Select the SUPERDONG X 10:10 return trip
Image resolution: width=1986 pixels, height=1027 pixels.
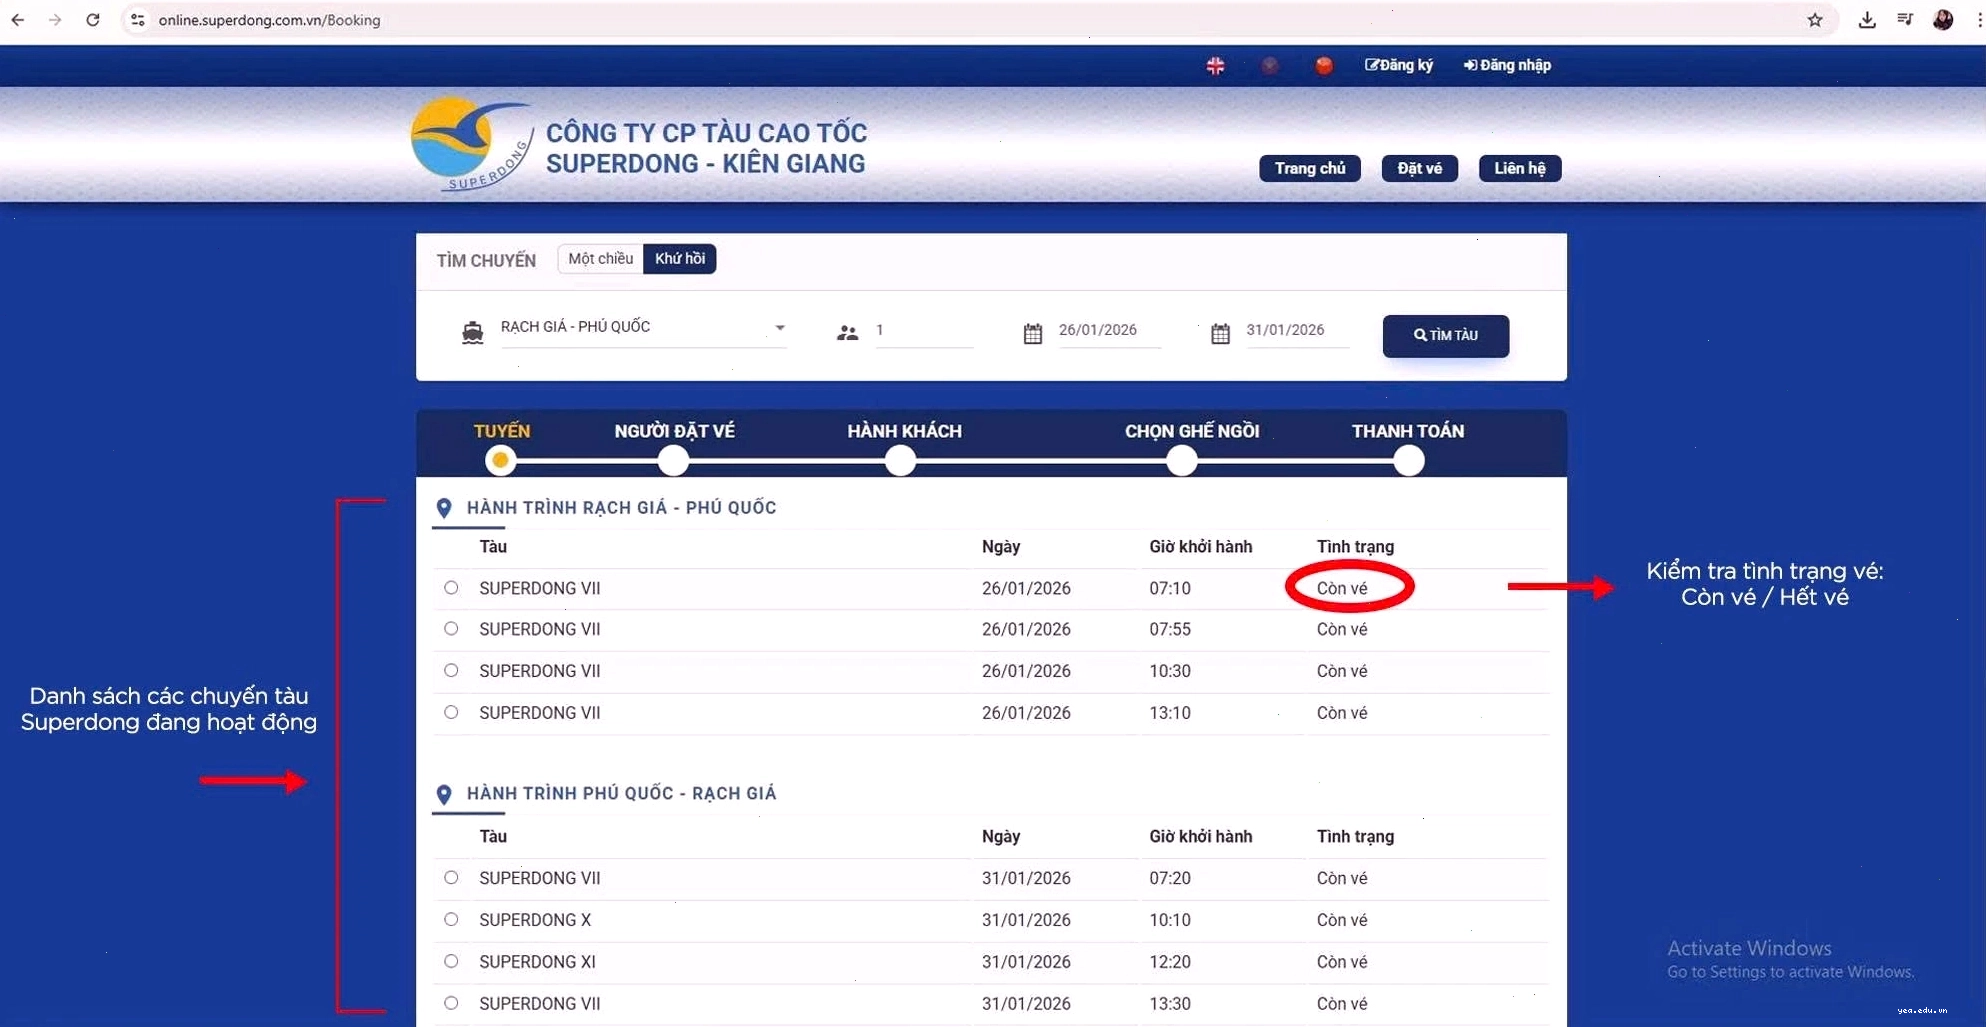pyautogui.click(x=451, y=920)
